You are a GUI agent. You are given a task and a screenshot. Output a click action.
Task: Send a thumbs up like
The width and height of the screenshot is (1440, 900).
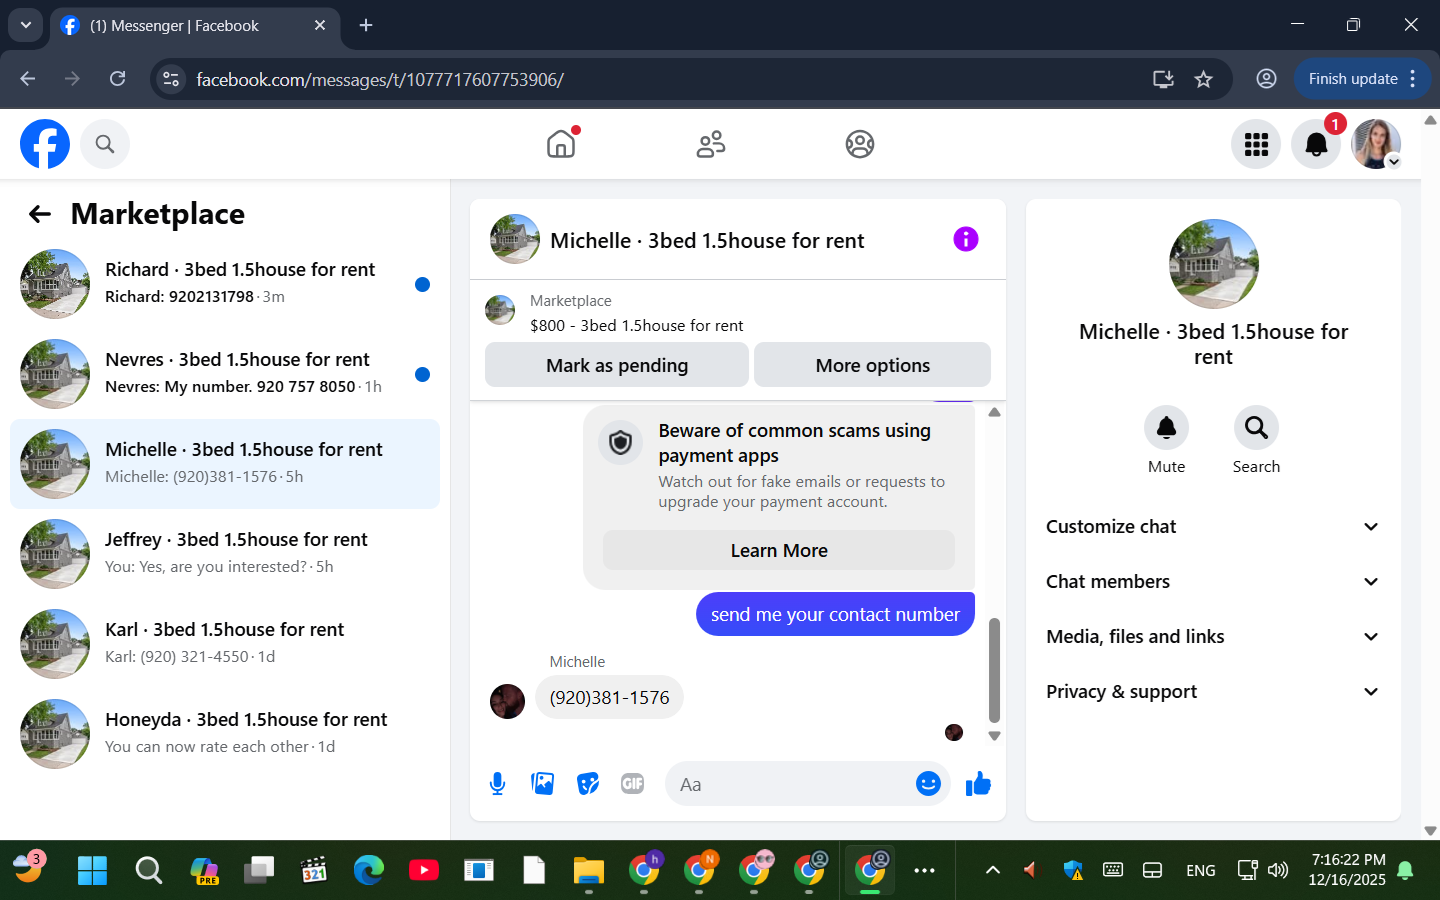978,784
